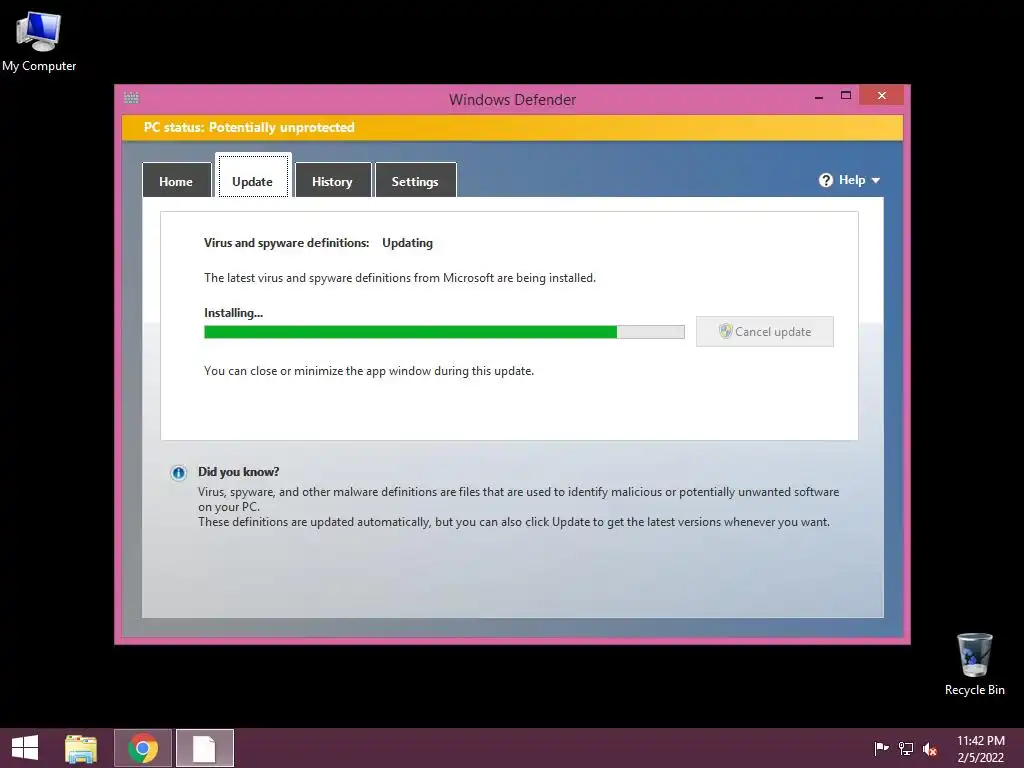Click the Did you know info icon

(x=178, y=473)
